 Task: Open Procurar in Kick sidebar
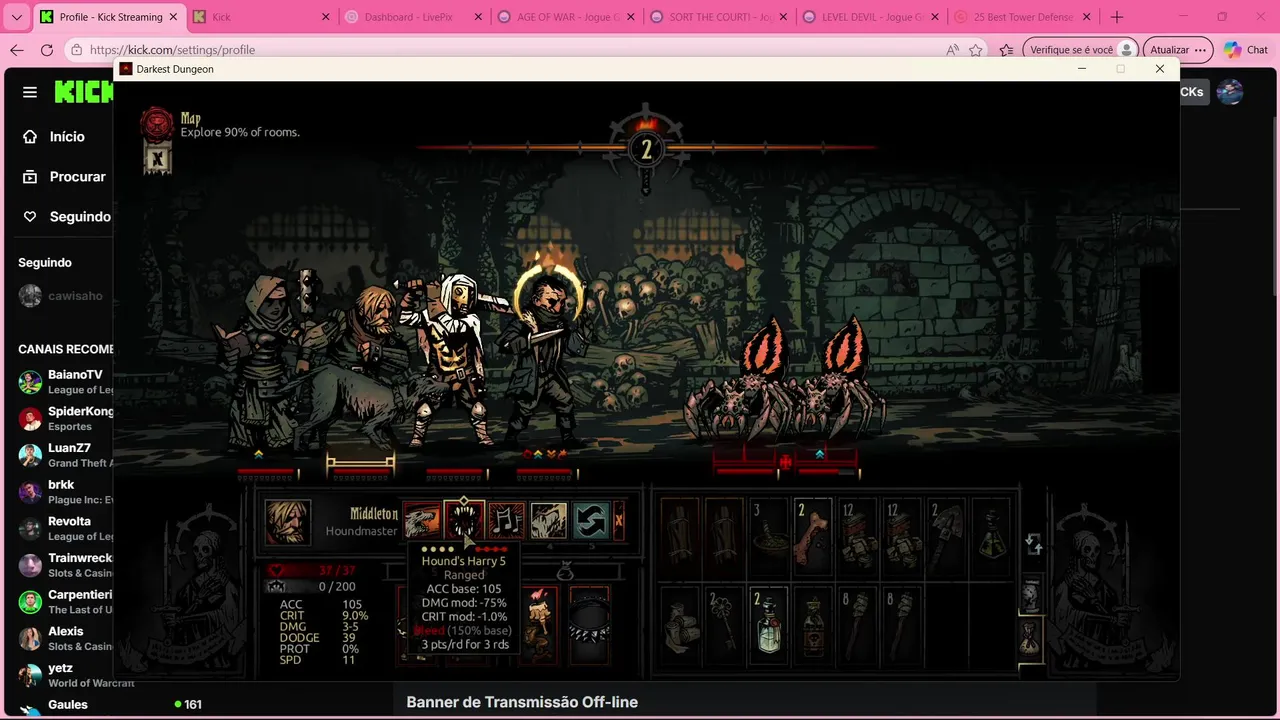tap(65, 176)
